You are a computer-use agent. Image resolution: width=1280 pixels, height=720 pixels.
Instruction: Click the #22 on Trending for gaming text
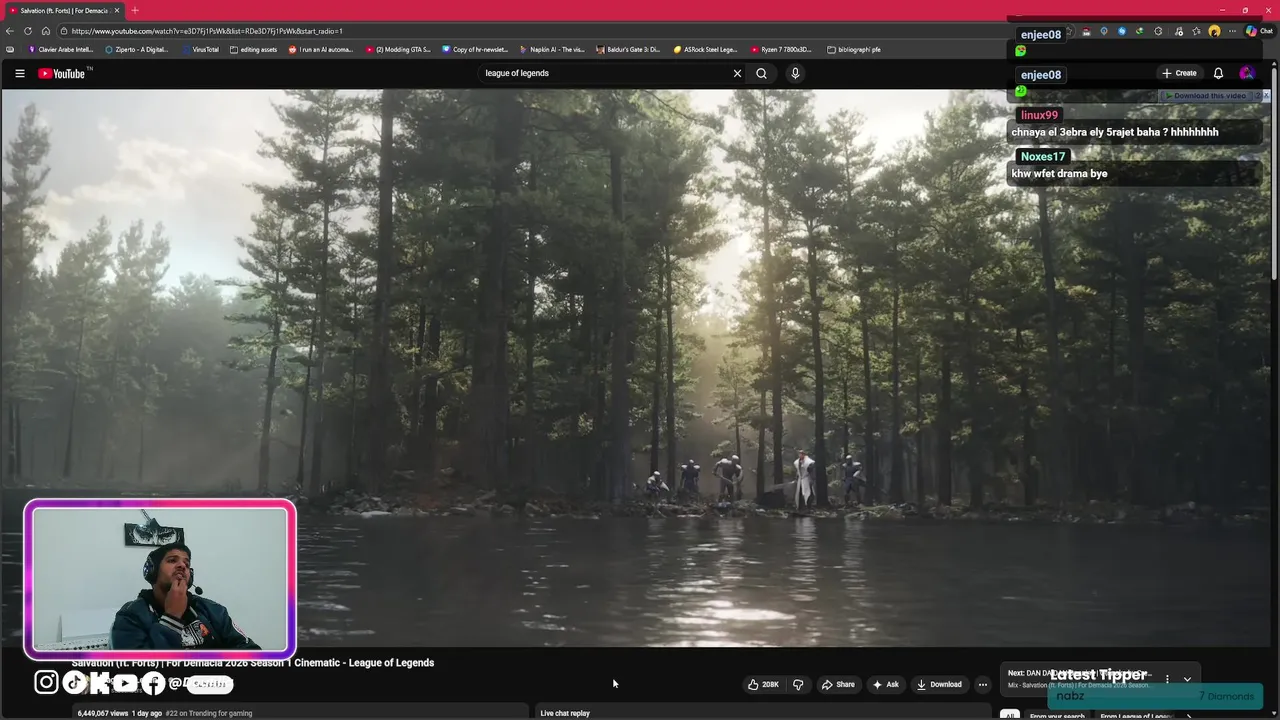pos(209,713)
